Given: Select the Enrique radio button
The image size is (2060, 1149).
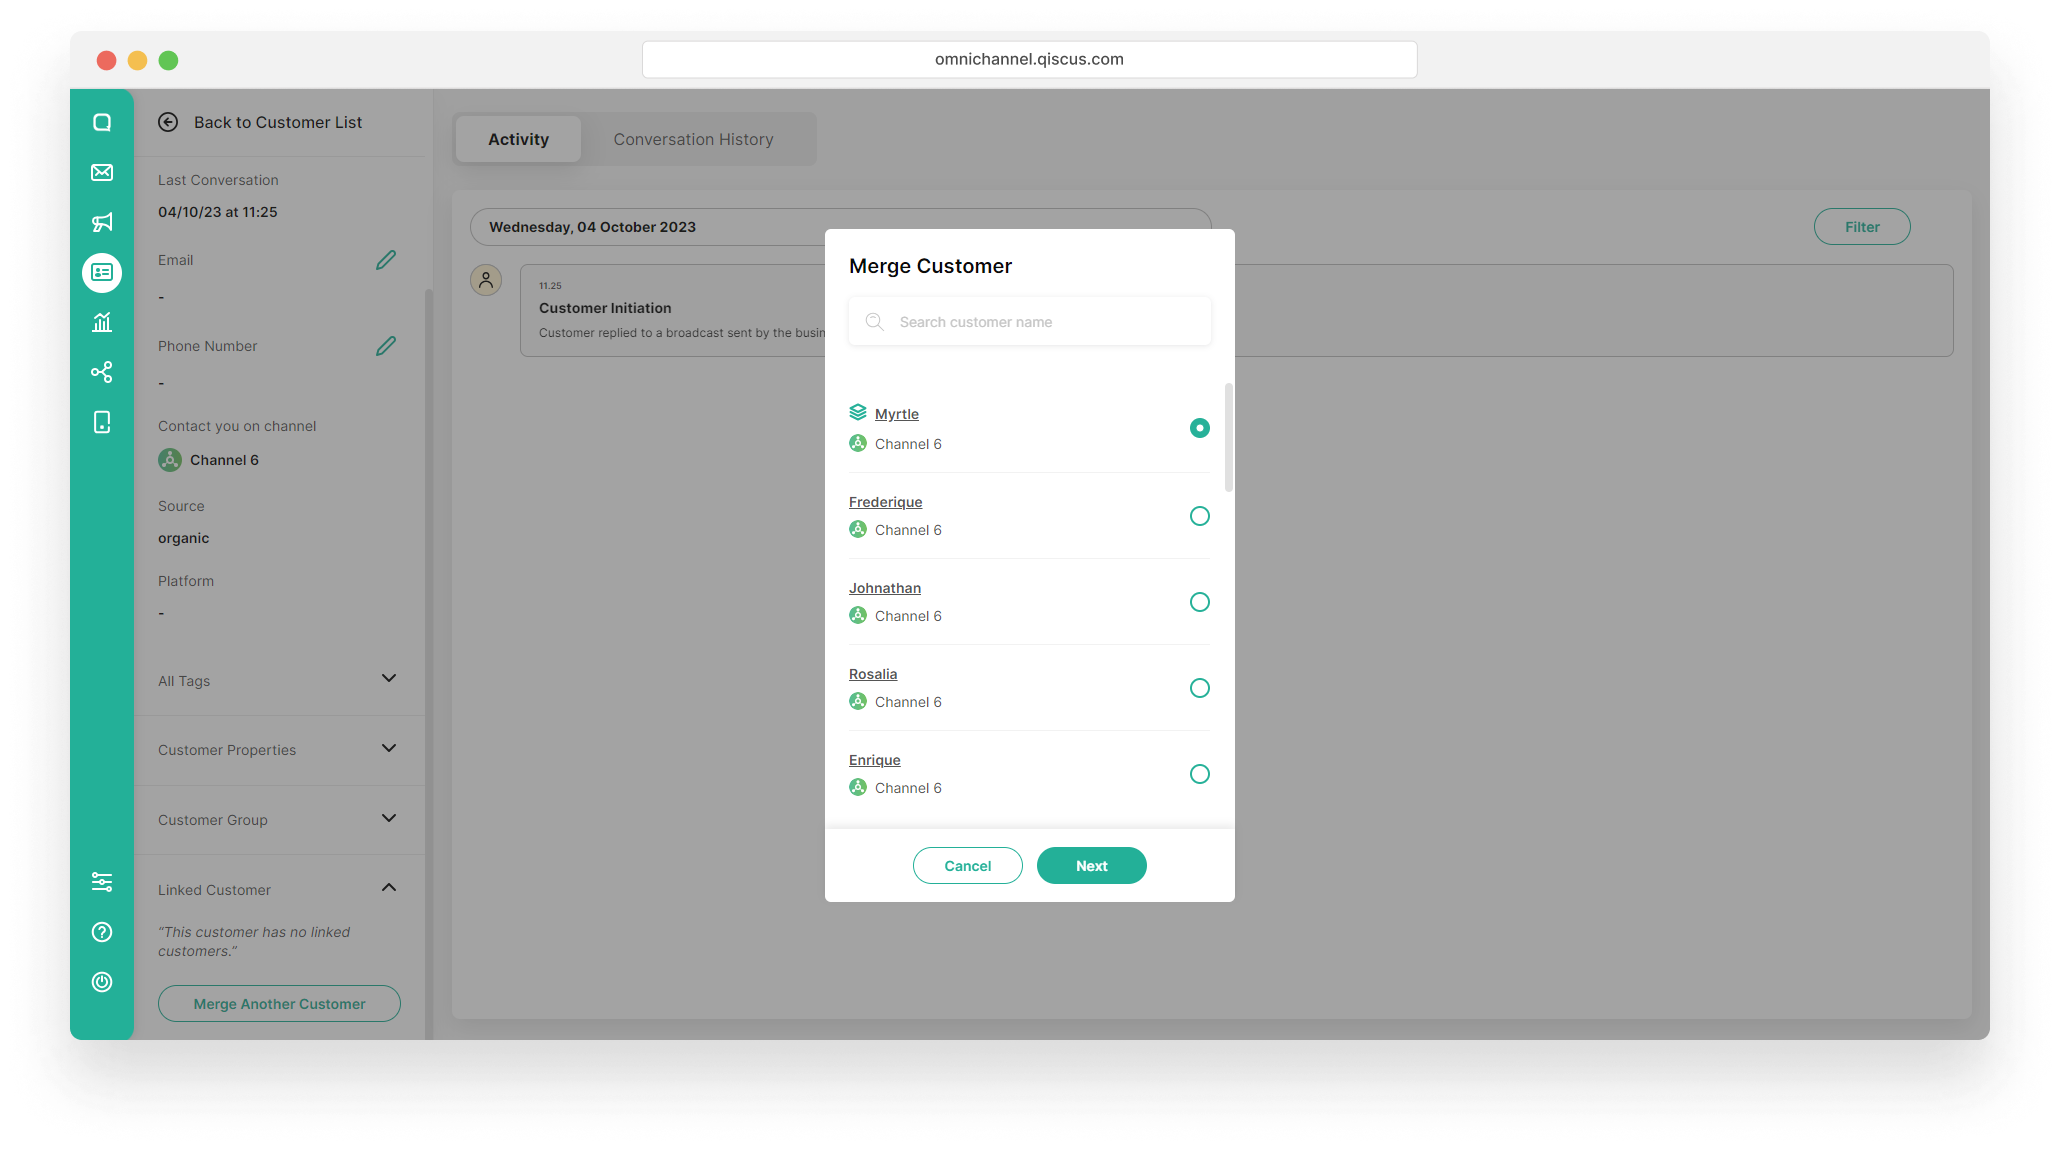Looking at the screenshot, I should [1199, 774].
